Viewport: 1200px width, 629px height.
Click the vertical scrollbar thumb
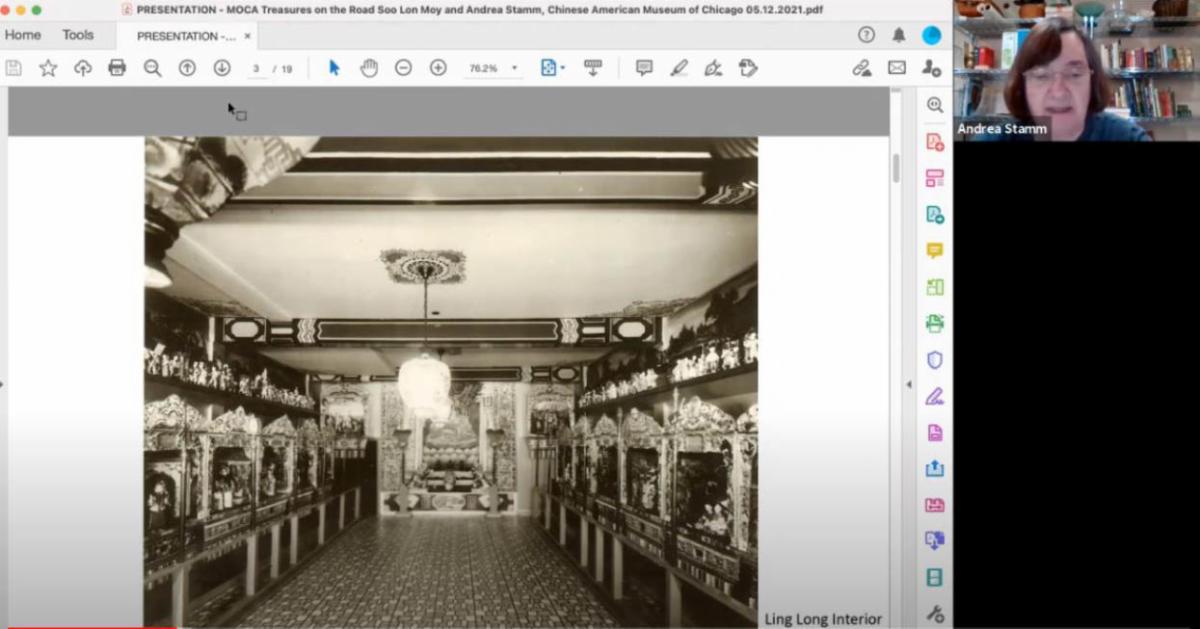tap(896, 168)
